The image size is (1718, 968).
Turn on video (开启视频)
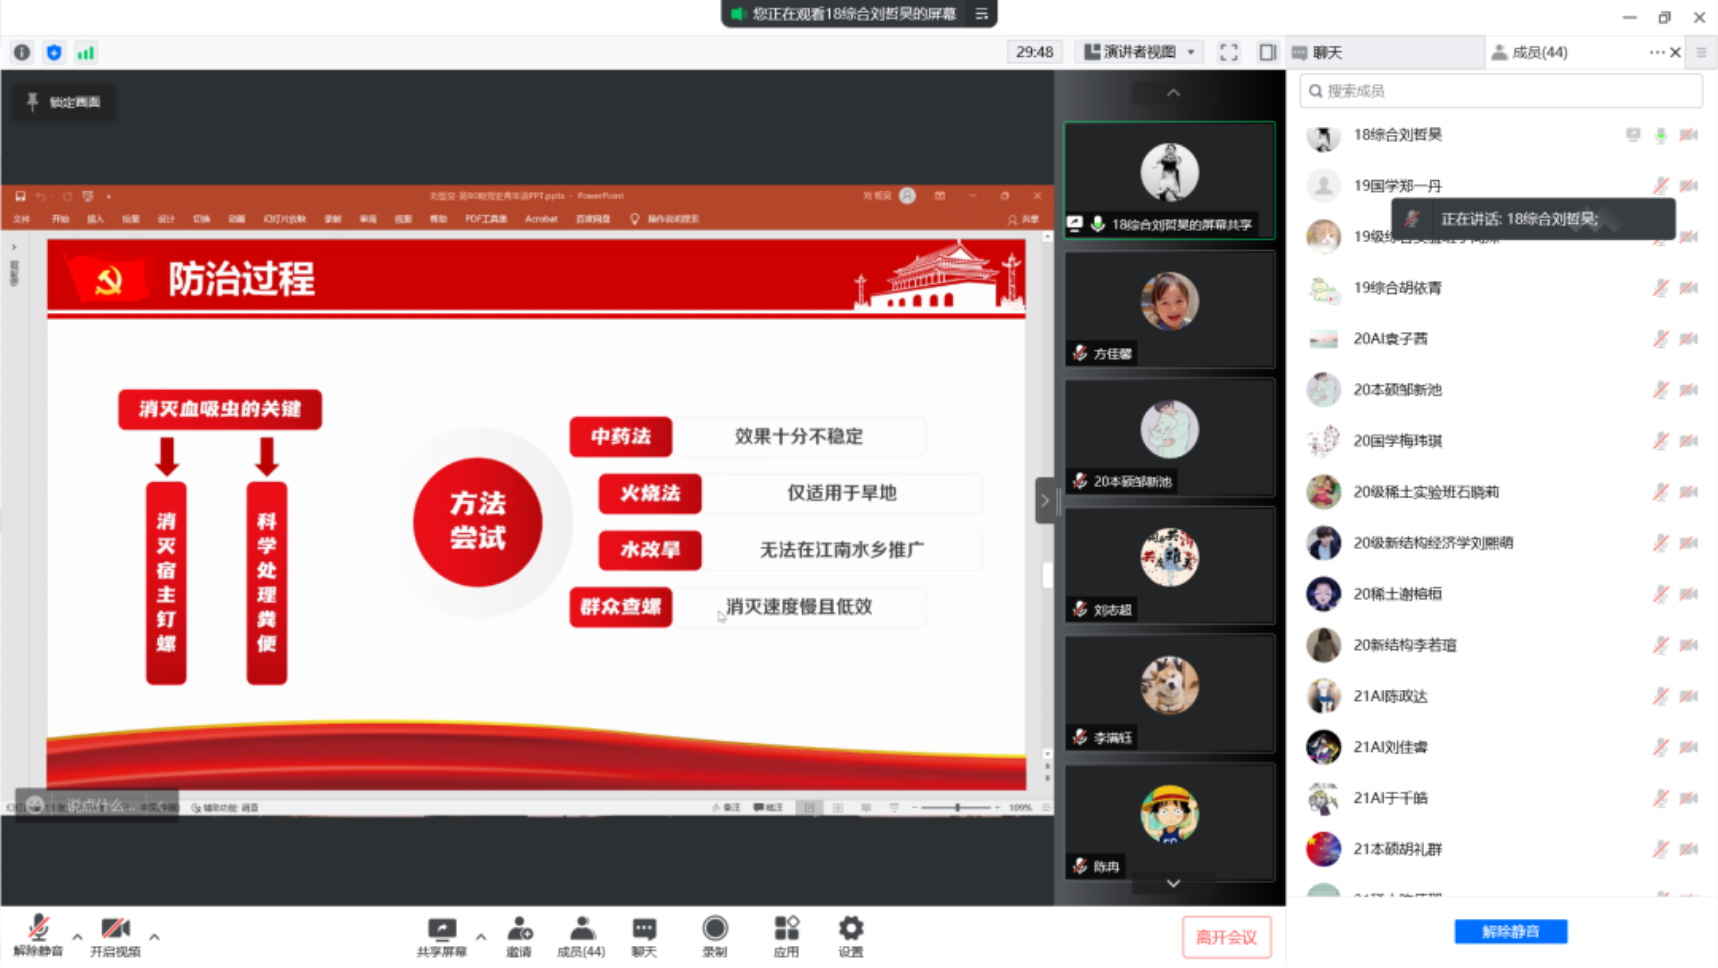point(115,937)
